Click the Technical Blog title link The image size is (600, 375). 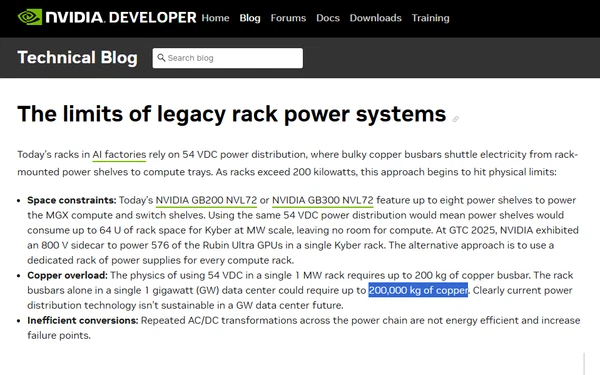(77, 57)
